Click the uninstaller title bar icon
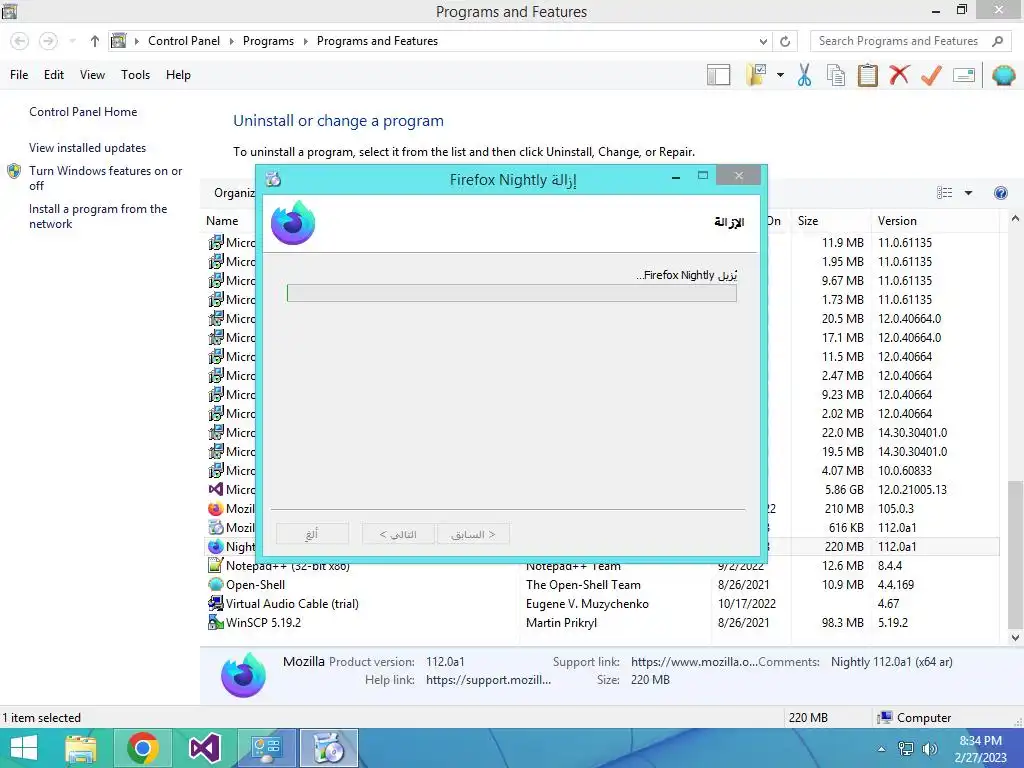 pyautogui.click(x=274, y=179)
